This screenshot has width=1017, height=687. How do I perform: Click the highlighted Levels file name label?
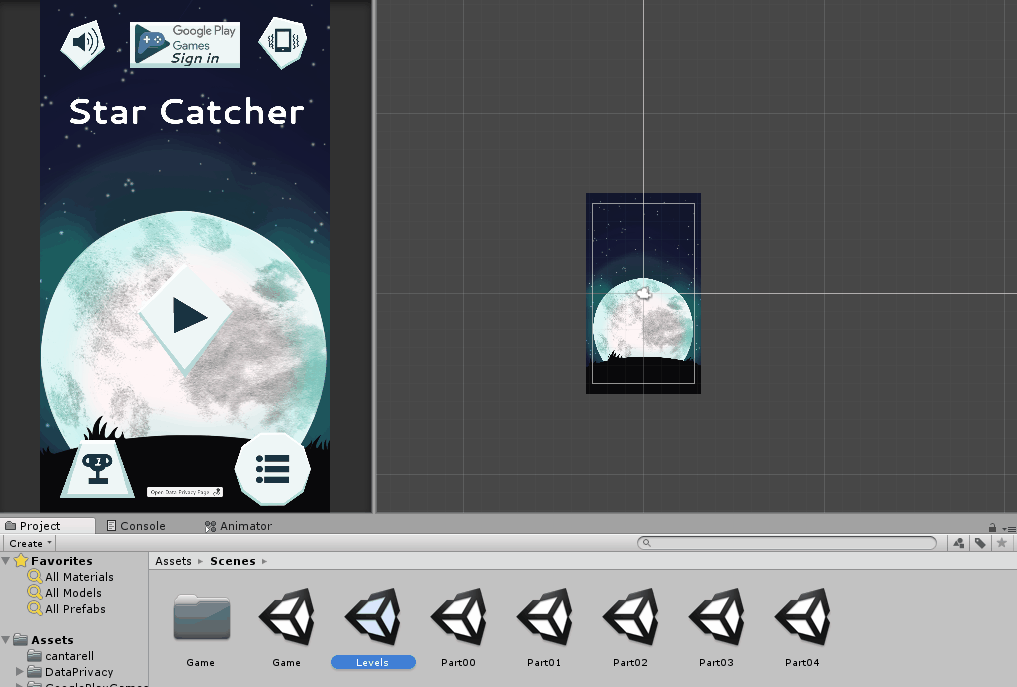pyautogui.click(x=373, y=662)
